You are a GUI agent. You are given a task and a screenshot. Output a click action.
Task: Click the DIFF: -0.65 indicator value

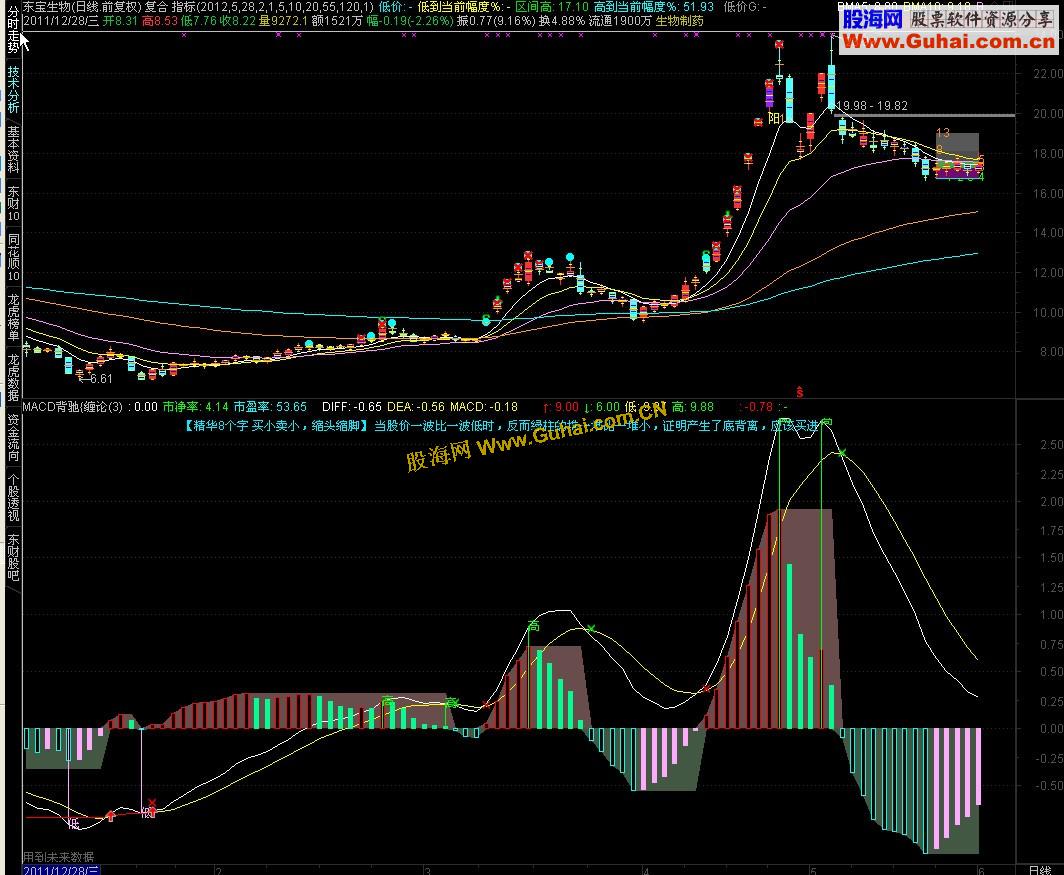pyautogui.click(x=352, y=407)
